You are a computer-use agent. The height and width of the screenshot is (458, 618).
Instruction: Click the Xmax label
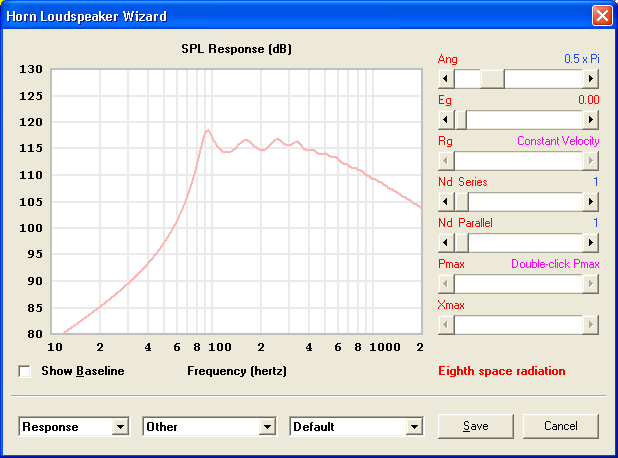tap(451, 305)
